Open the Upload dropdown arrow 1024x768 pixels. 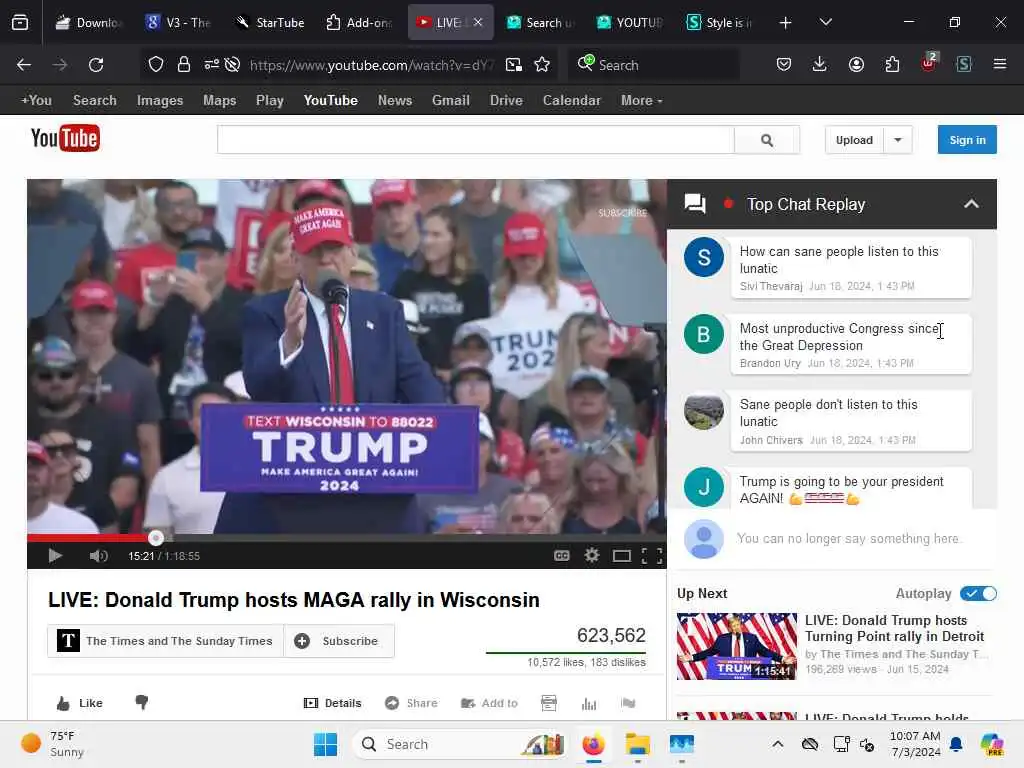[898, 140]
